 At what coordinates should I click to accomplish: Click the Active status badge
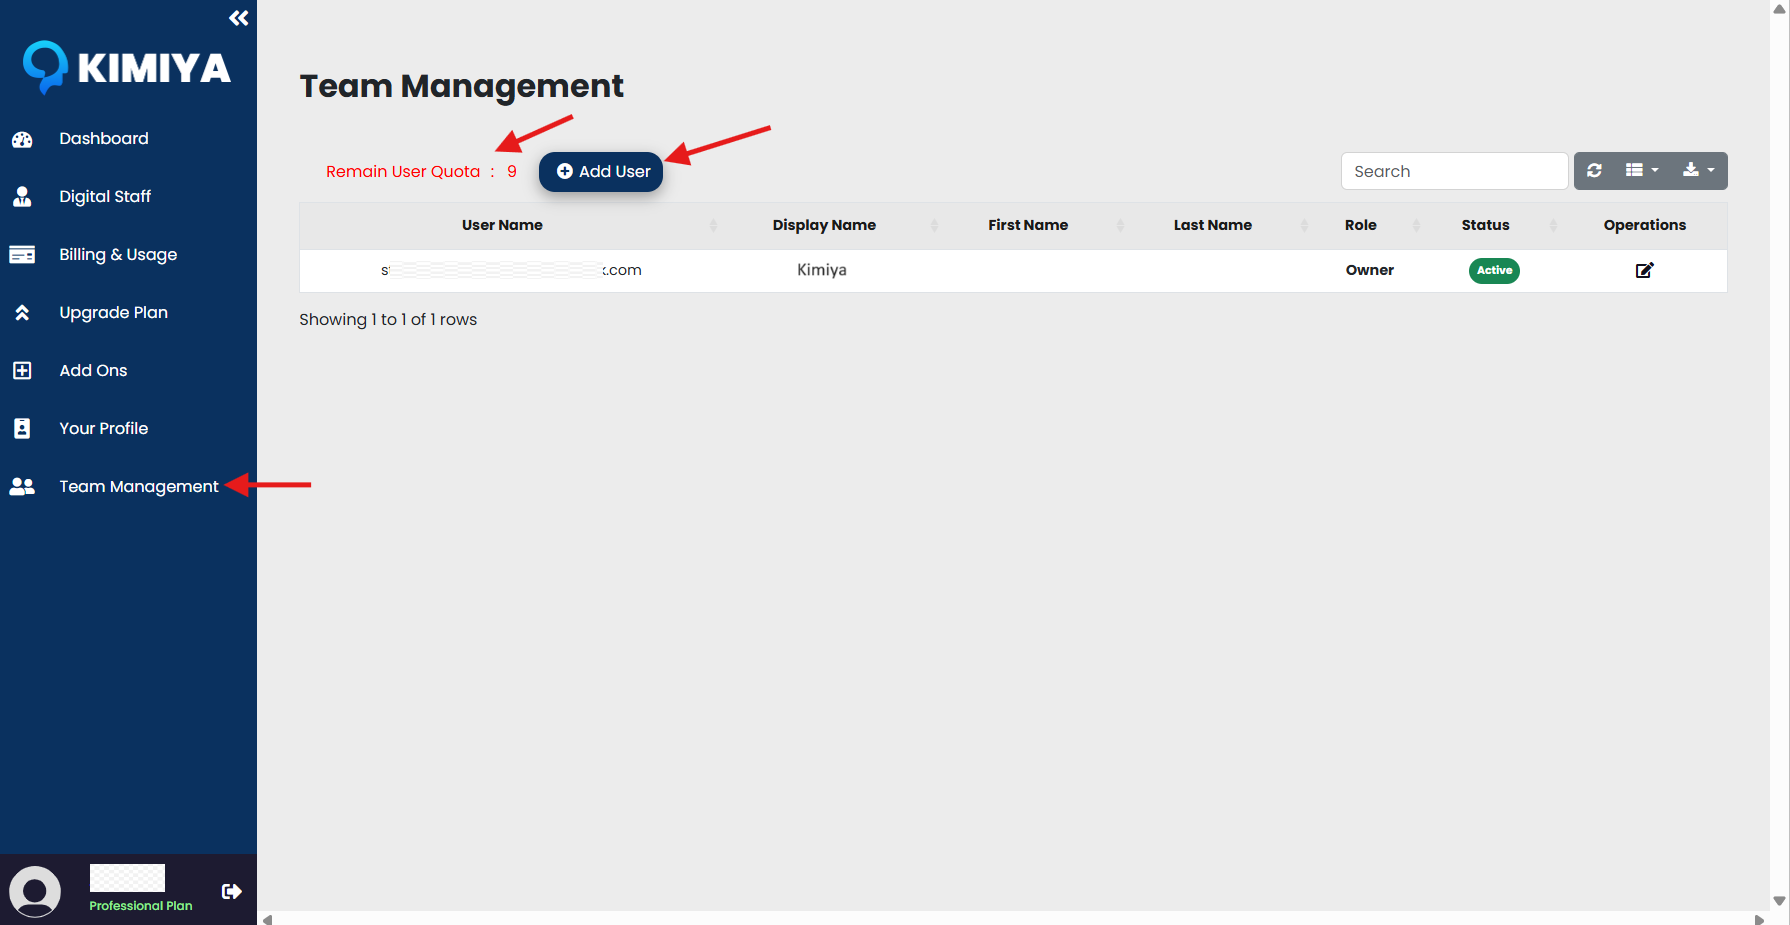(1494, 270)
